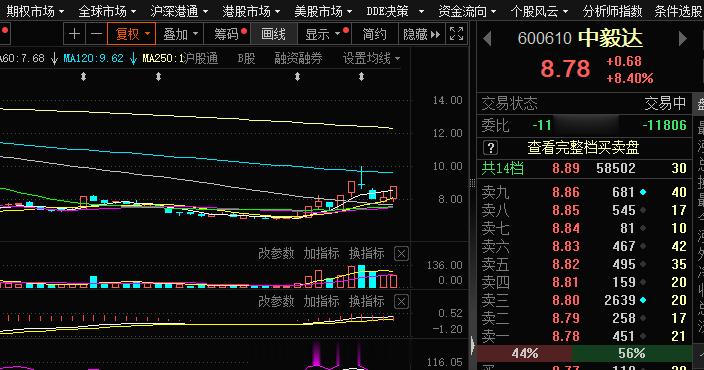This screenshot has height=370, width=704.
Task: Toggle B股 filter
Action: 246,58
